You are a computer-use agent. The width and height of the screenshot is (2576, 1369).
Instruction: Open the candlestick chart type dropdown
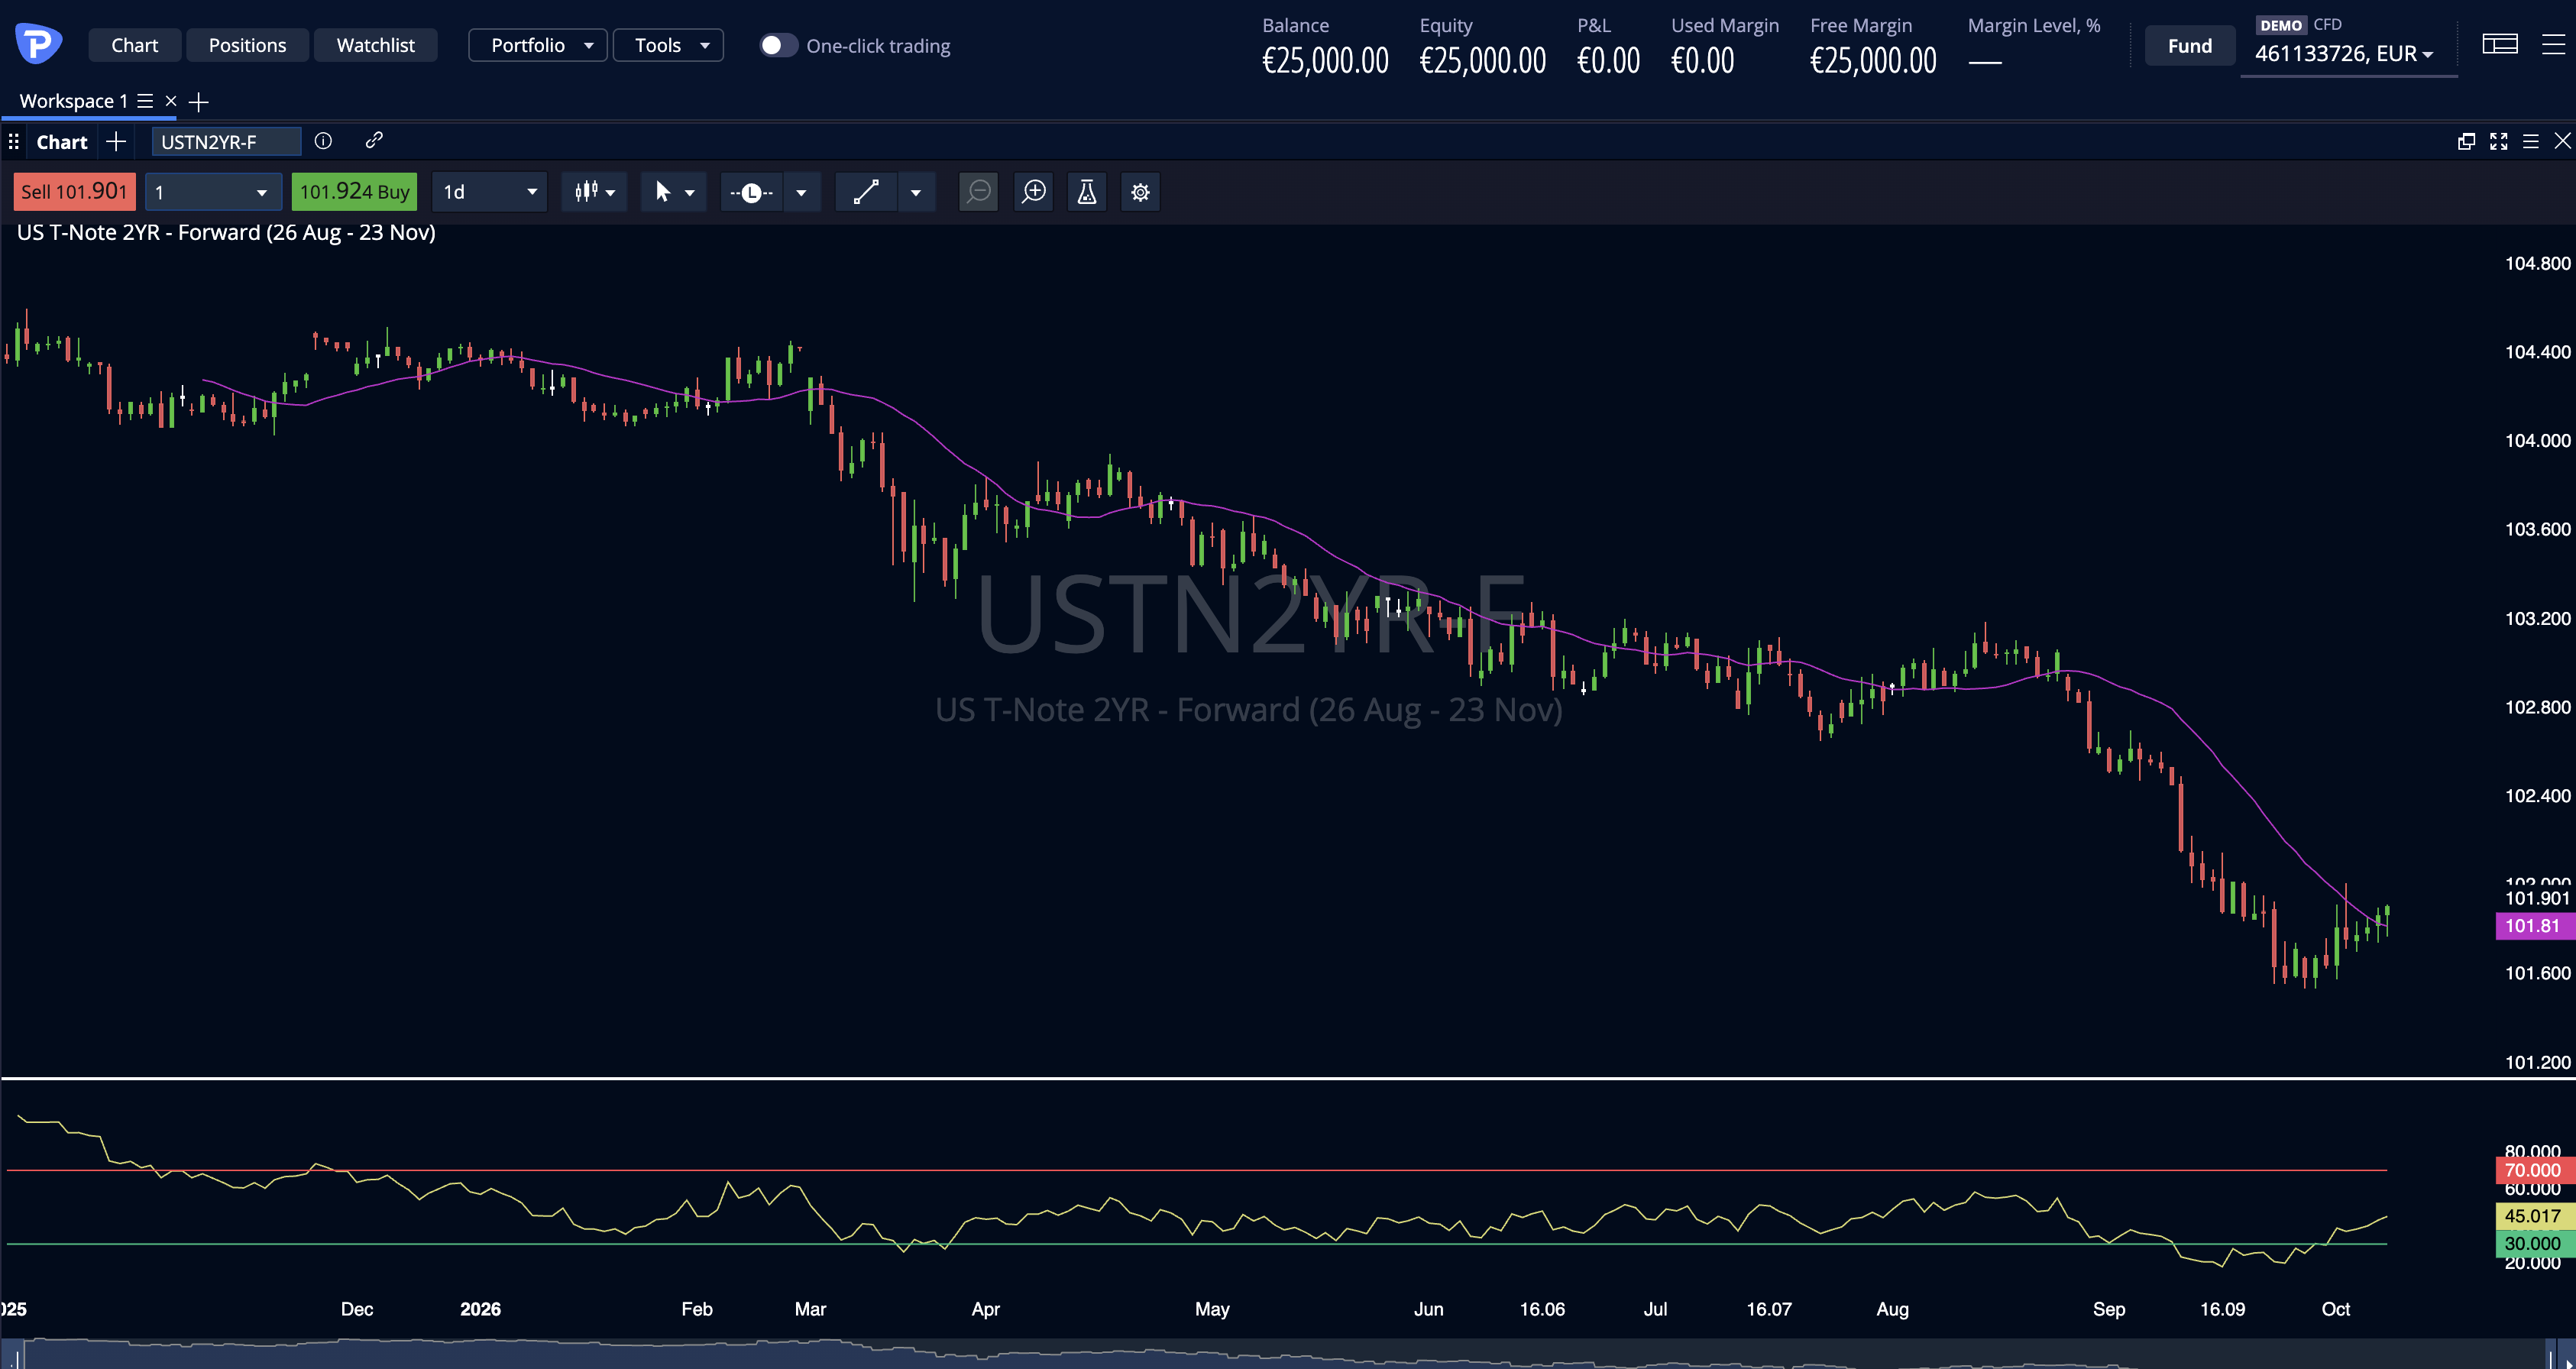point(594,191)
